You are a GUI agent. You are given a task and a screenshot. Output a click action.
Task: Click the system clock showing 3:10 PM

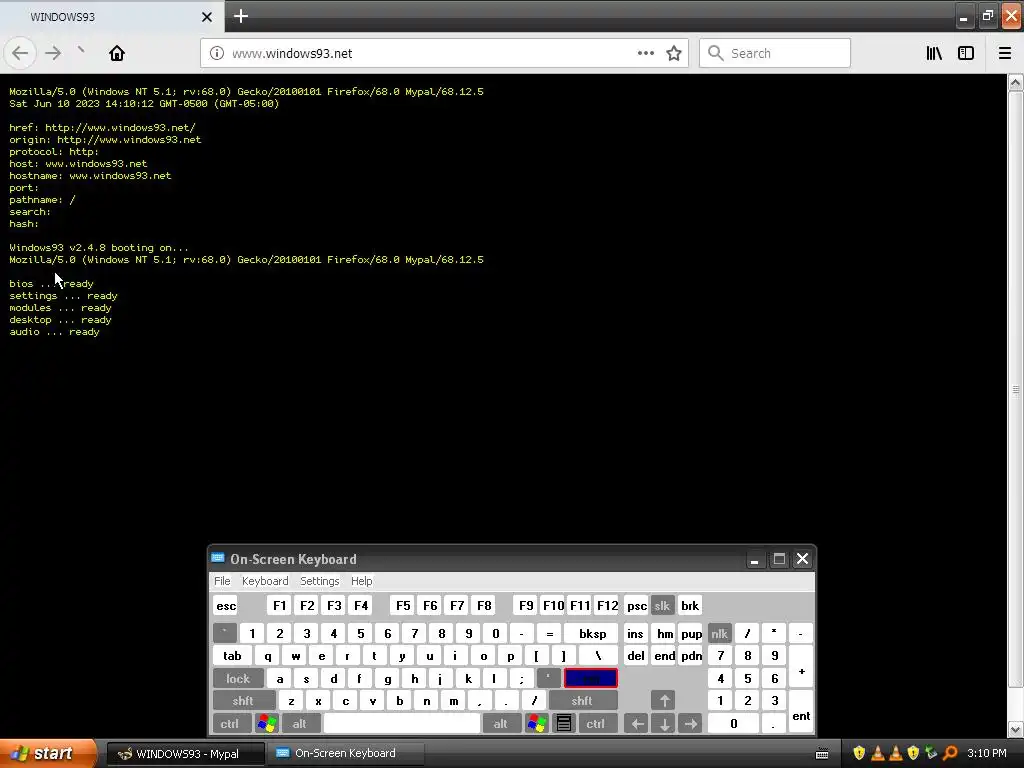[x=987, y=754]
